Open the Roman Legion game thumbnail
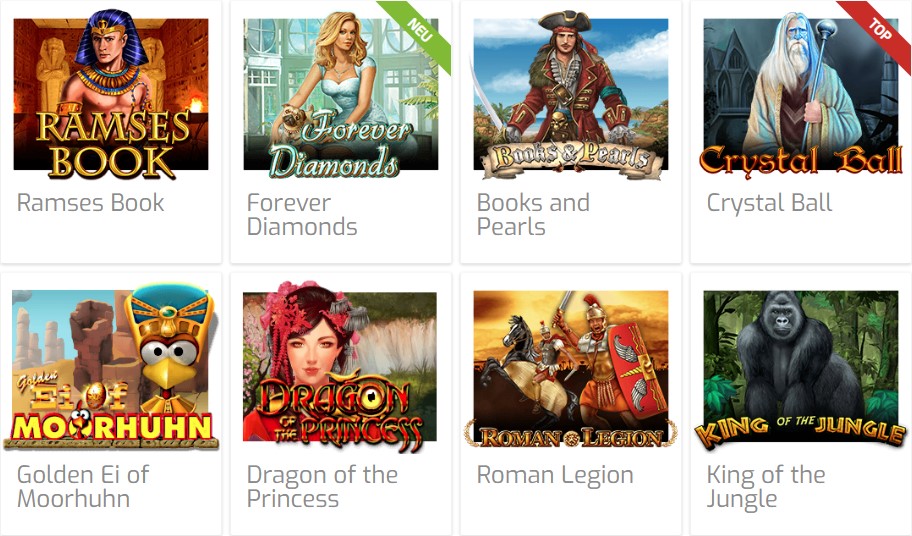 pos(571,369)
